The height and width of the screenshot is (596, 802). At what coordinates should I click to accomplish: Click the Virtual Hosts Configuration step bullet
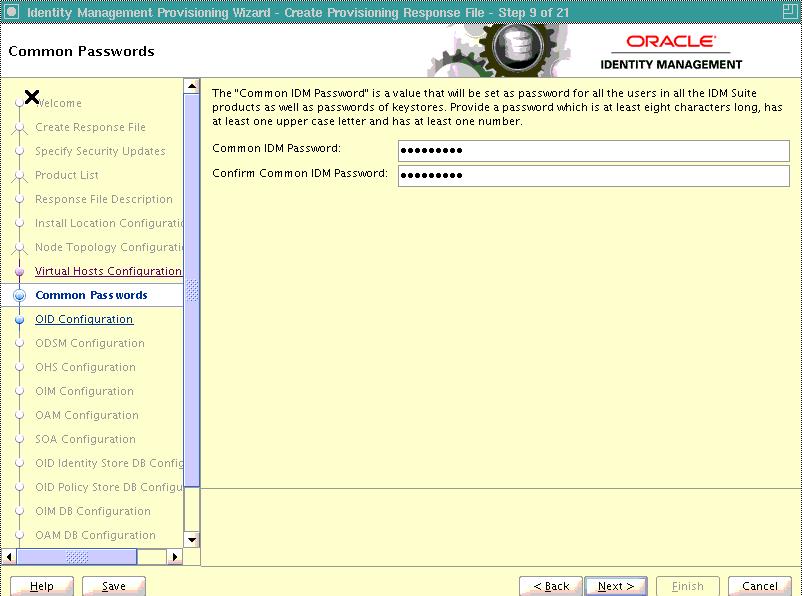[19, 271]
